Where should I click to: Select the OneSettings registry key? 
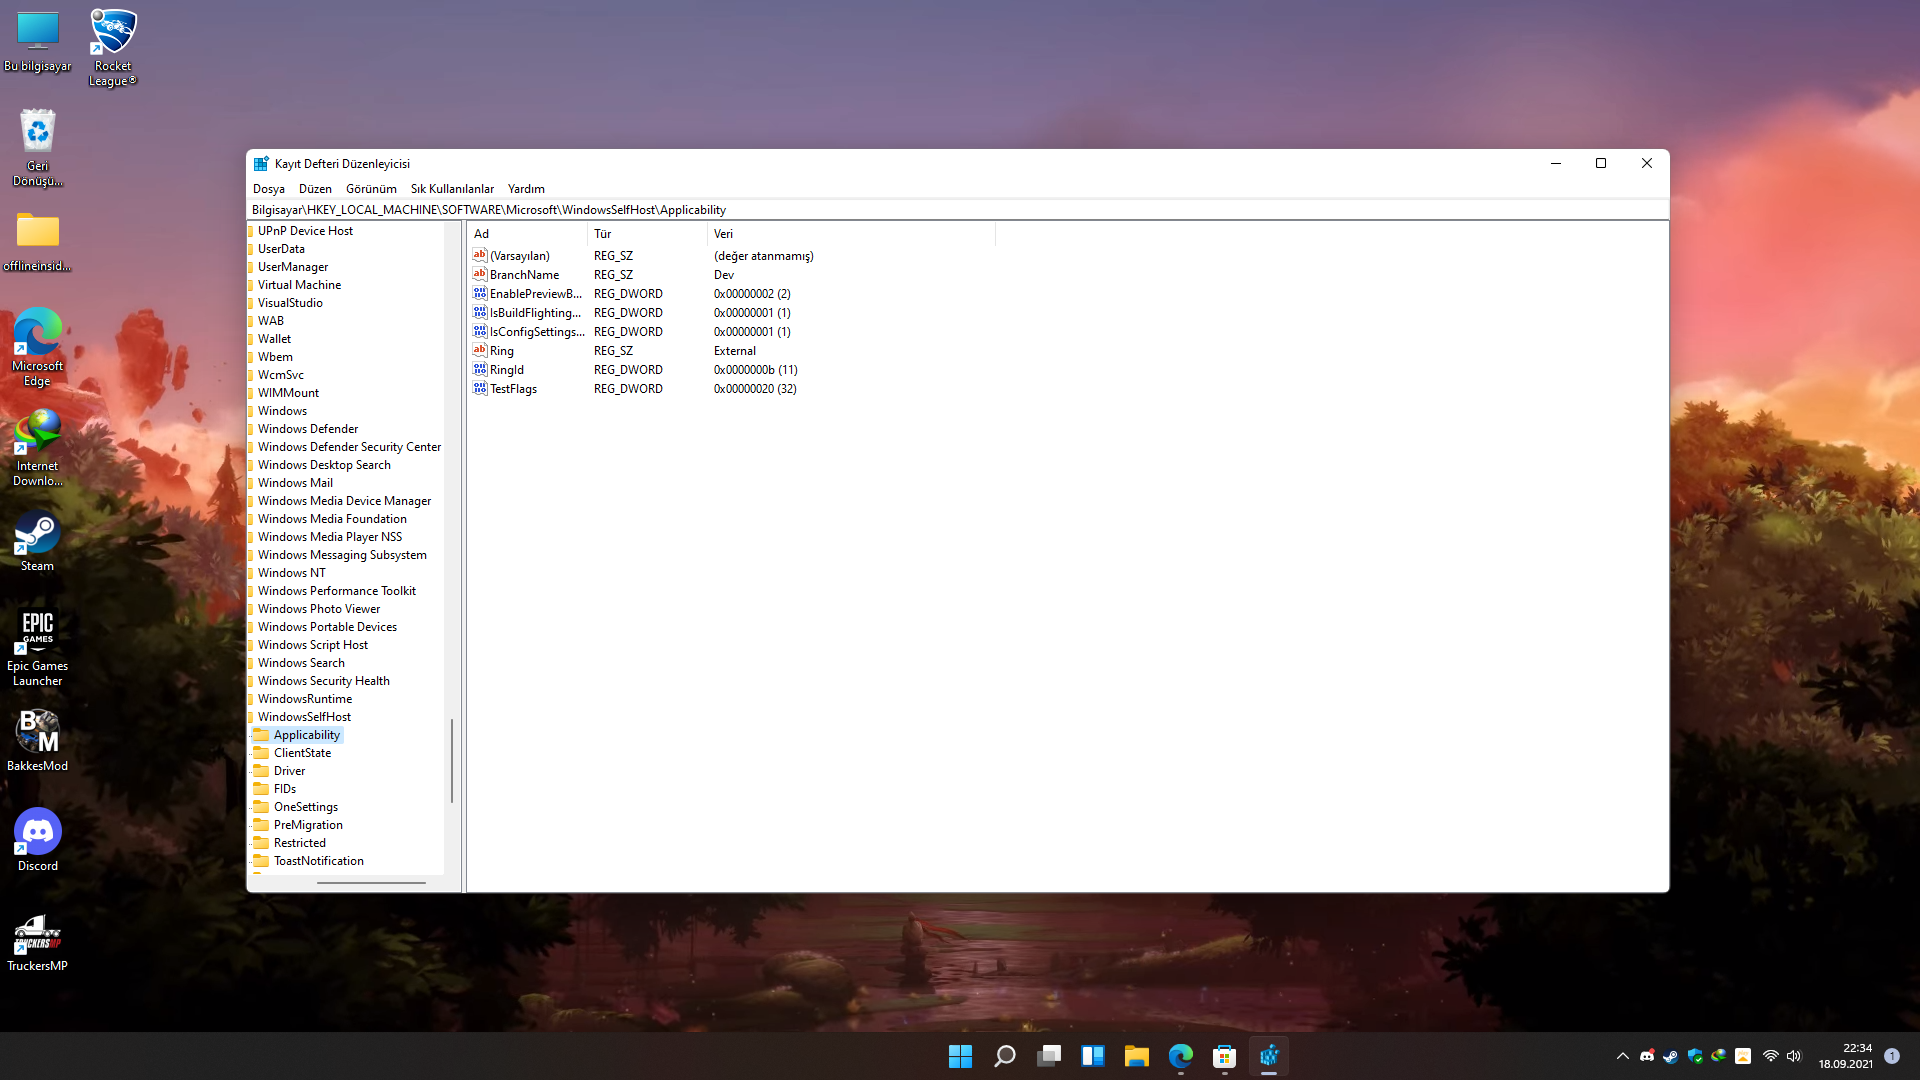pyautogui.click(x=305, y=807)
